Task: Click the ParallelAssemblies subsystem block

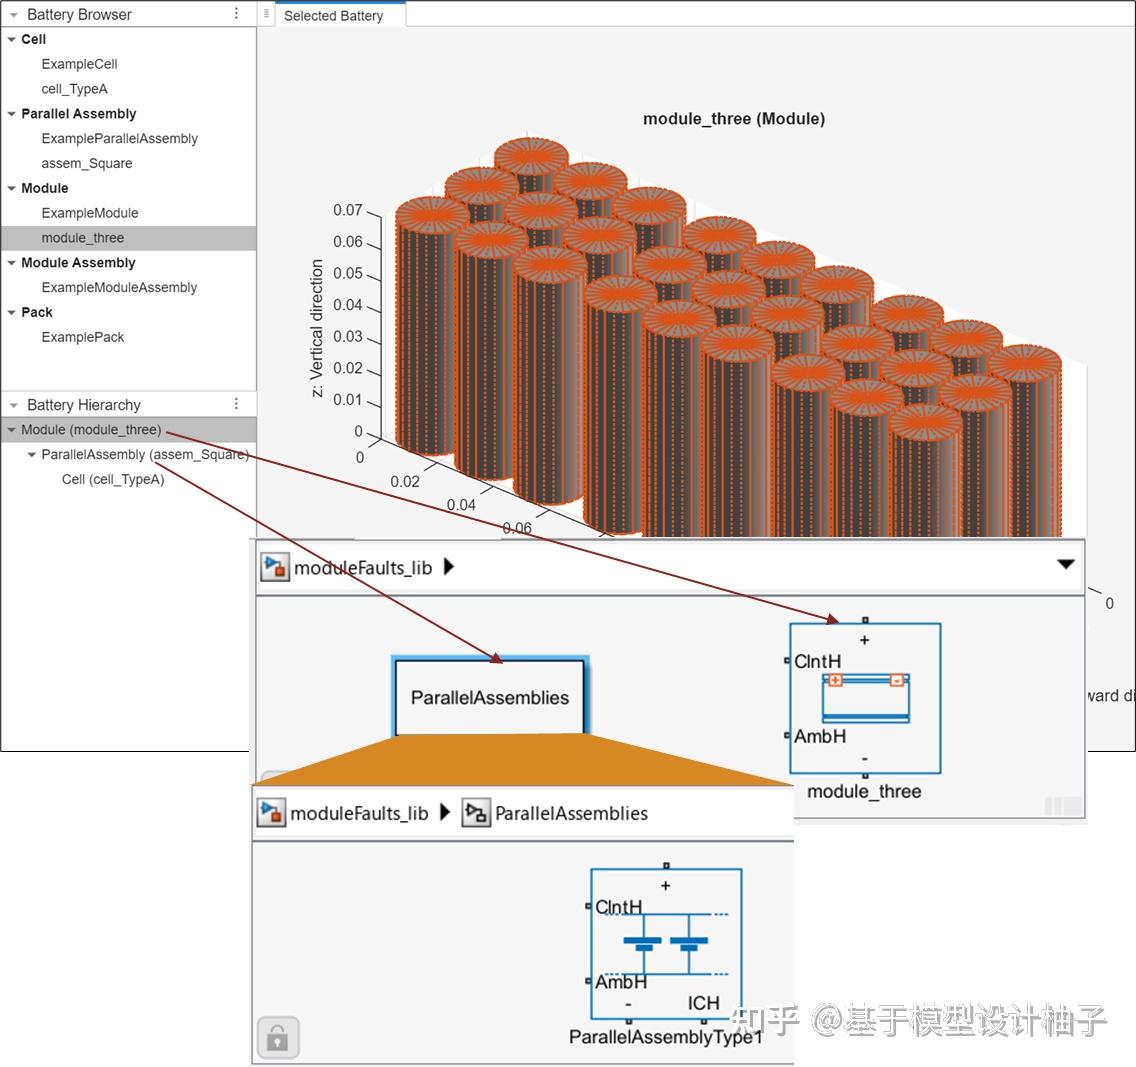Action: pyautogui.click(x=490, y=697)
